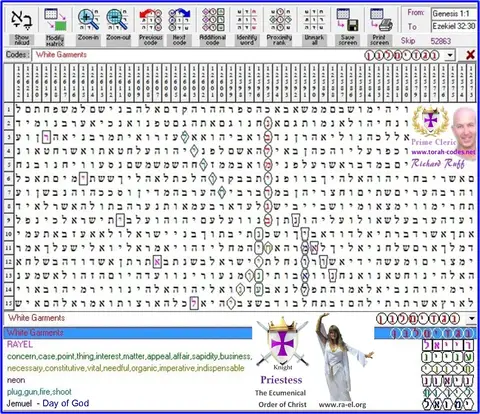Click row number 5 of the matrix

[9, 165]
